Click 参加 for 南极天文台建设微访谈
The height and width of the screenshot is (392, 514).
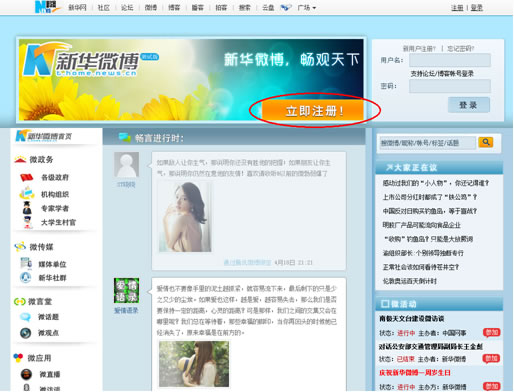coord(491,332)
